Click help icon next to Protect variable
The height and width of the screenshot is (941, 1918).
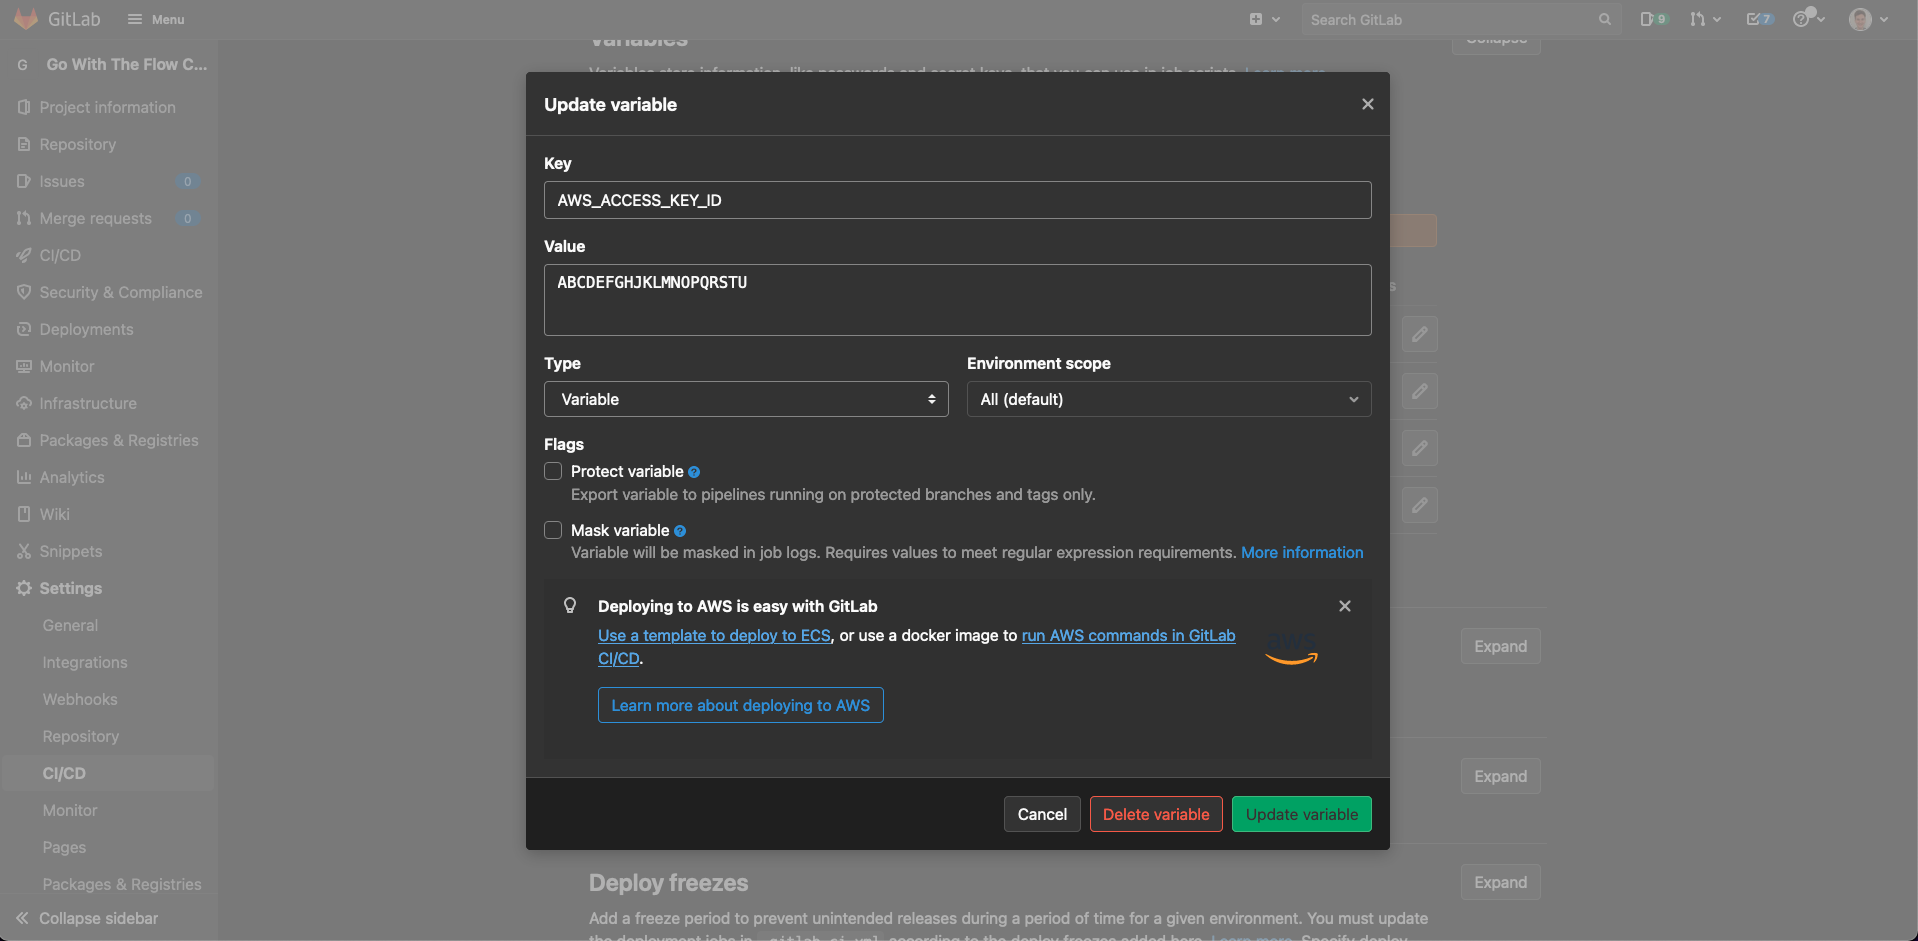(x=694, y=472)
